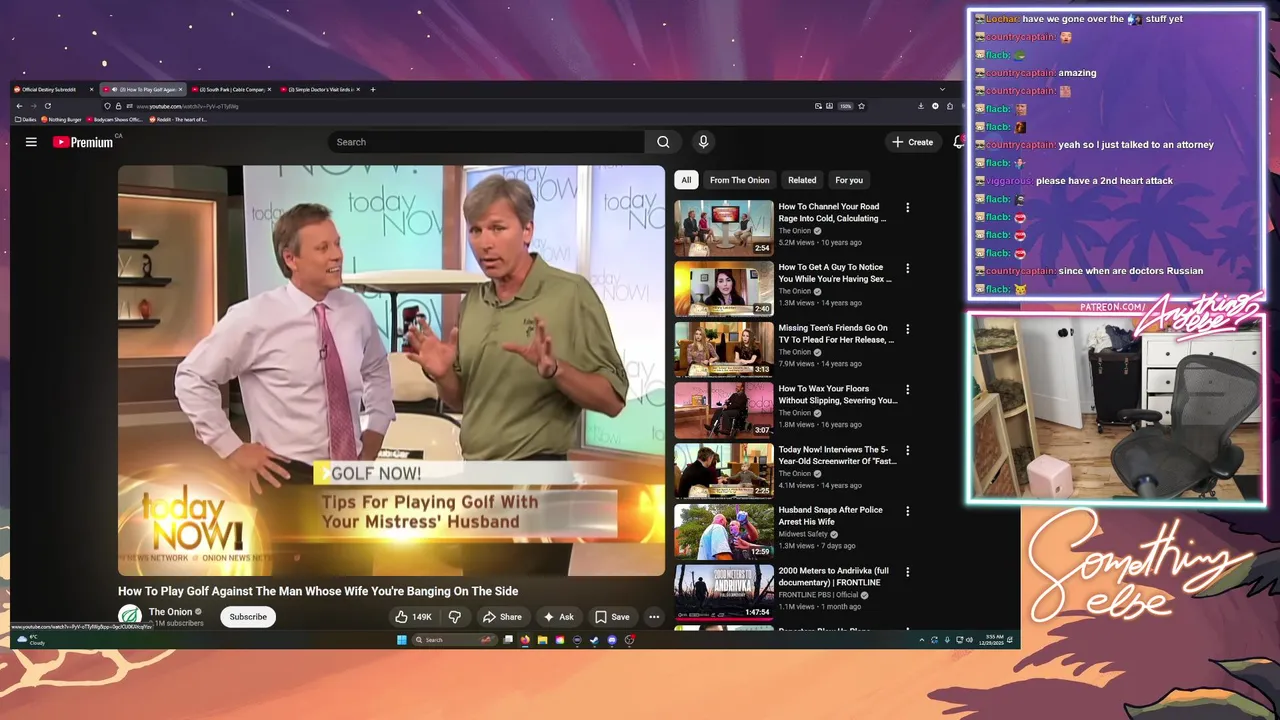1280x720 pixels.
Task: Open Steam from the taskbar
Action: click(x=594, y=640)
